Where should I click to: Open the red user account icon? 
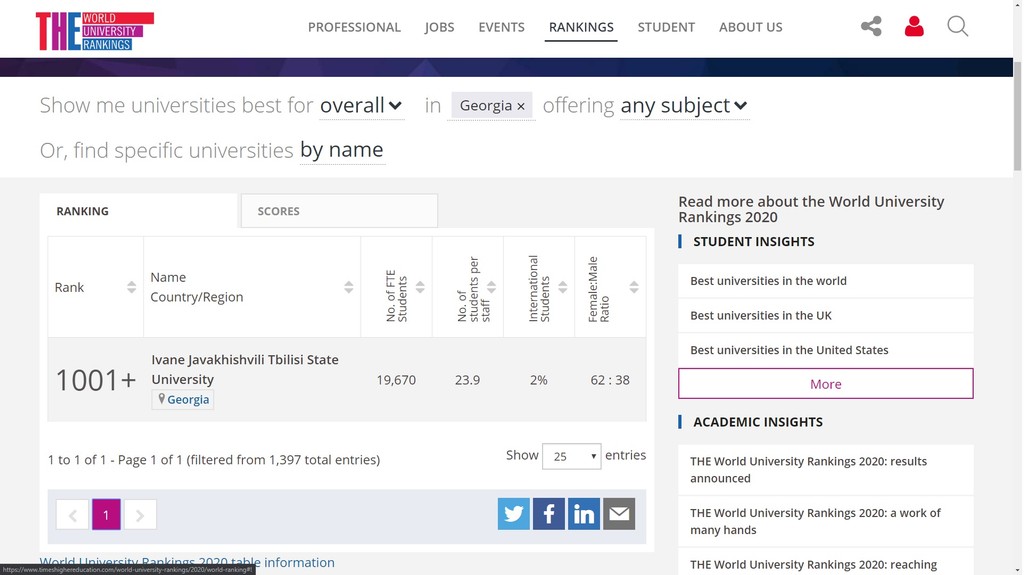click(x=914, y=26)
